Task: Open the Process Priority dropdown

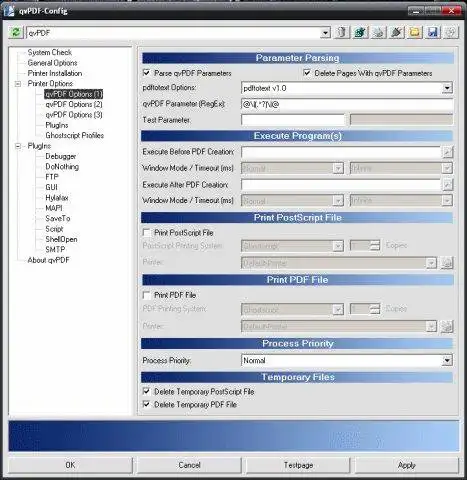Action: click(447, 360)
